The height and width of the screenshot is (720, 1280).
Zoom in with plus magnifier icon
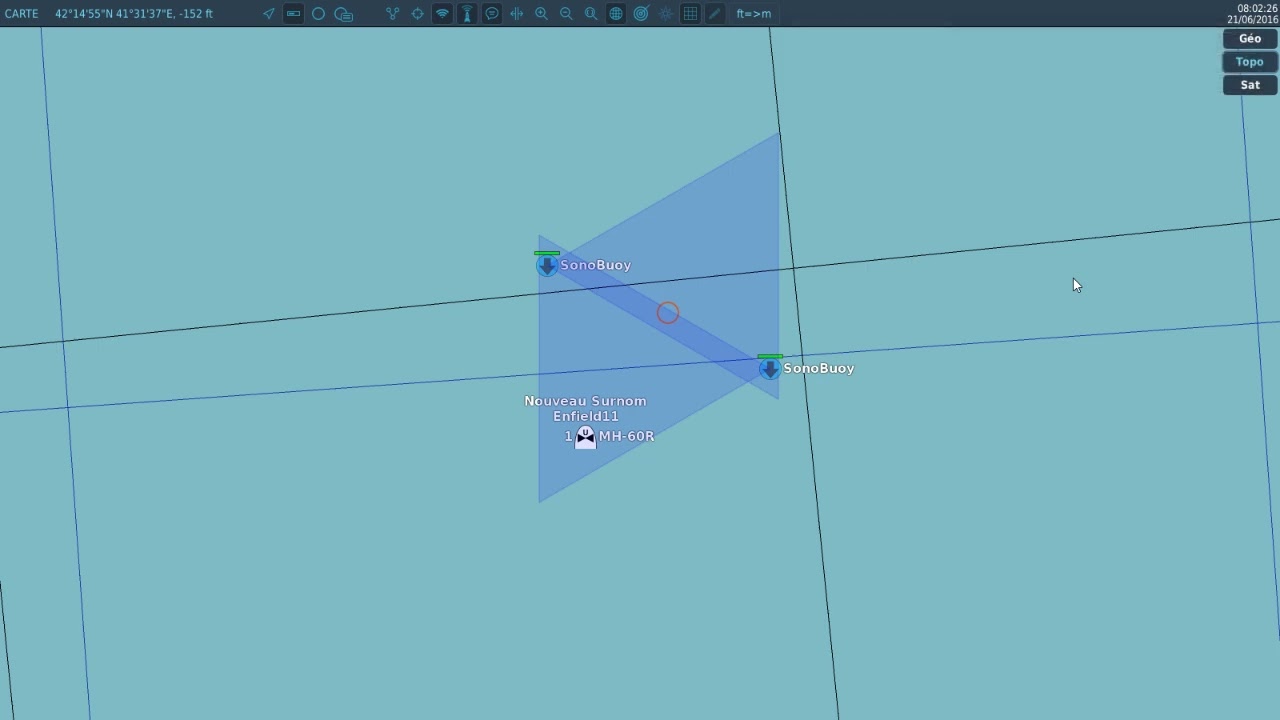pos(541,14)
